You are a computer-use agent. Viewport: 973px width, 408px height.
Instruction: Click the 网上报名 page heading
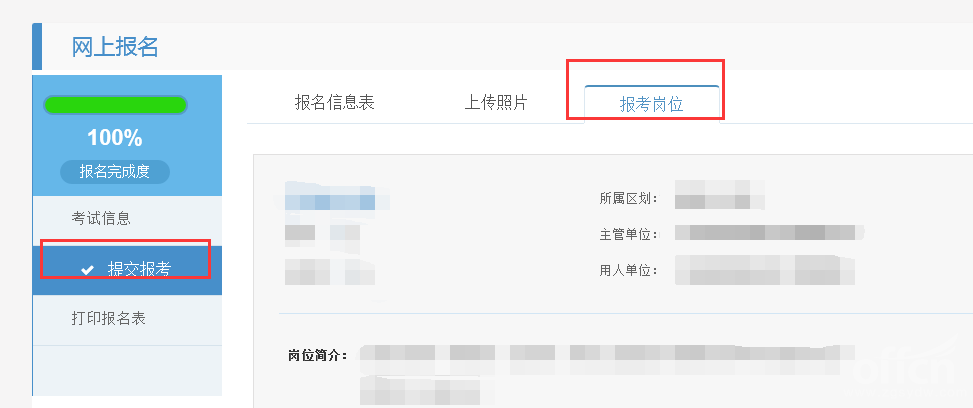115,47
